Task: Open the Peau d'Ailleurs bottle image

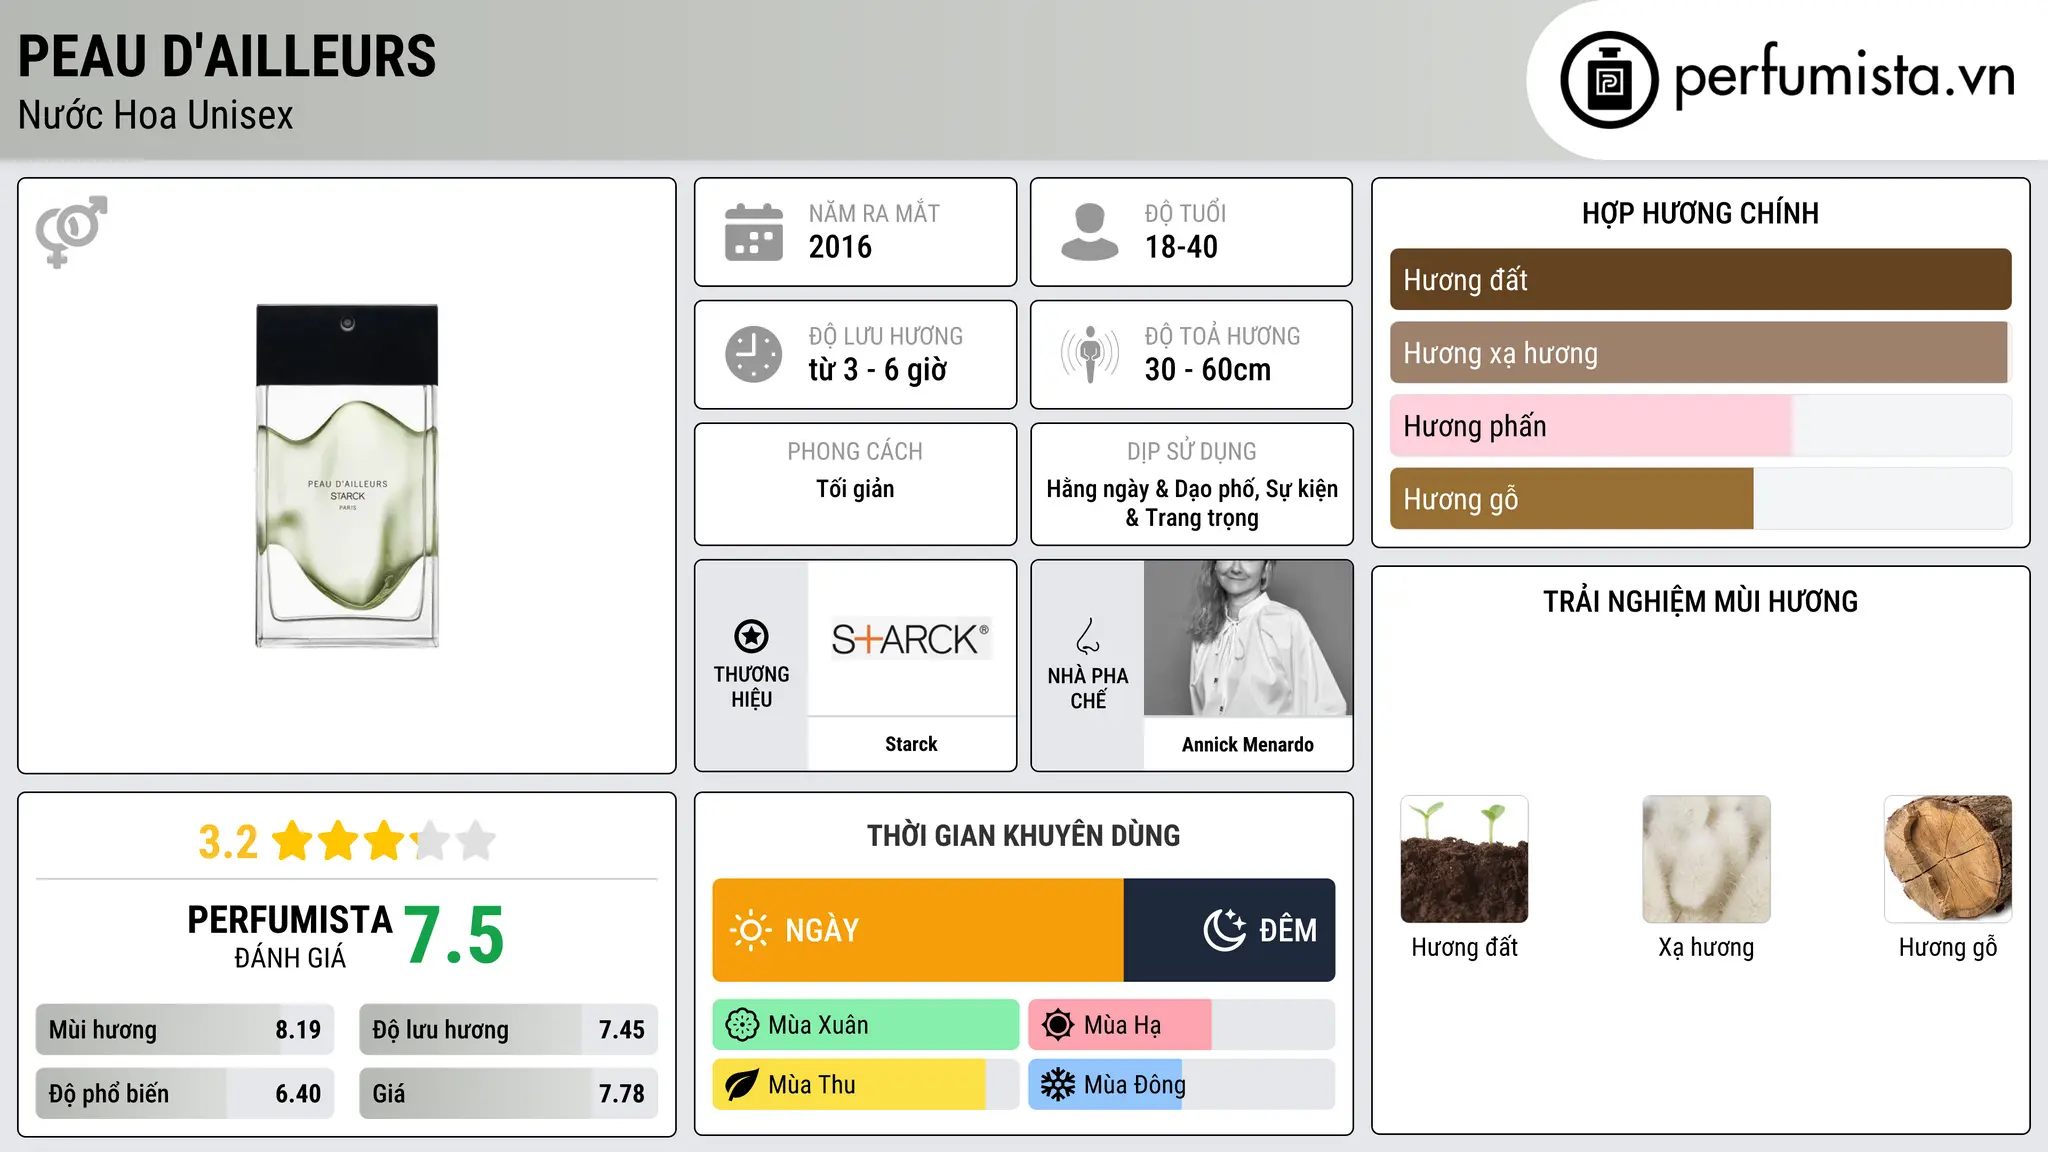Action: pyautogui.click(x=347, y=476)
